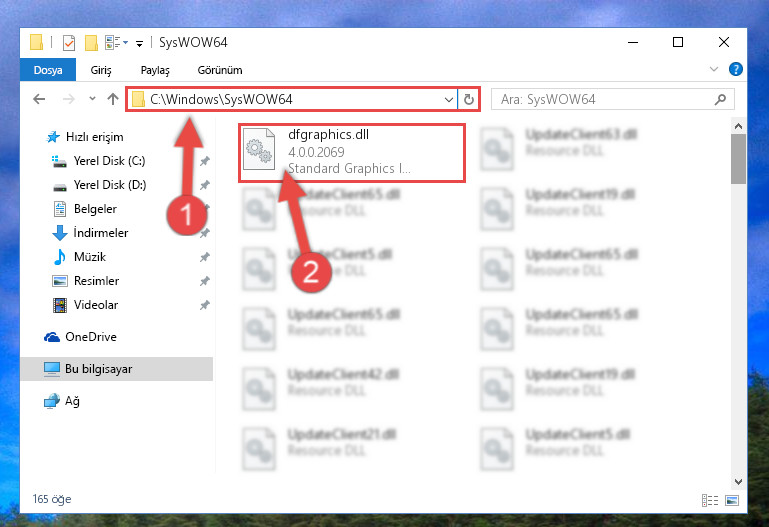This screenshot has width=769, height=527.
Task: Click the pin icon next to Müzik
Action: tap(205, 257)
